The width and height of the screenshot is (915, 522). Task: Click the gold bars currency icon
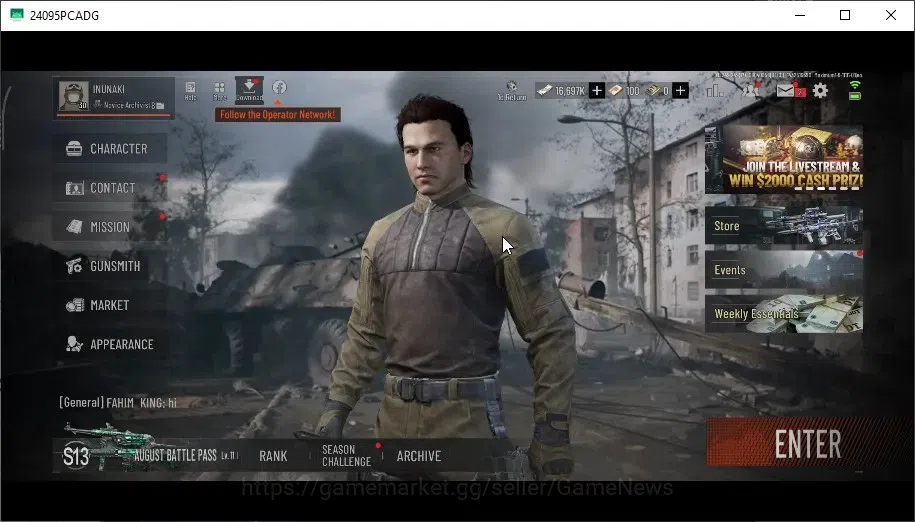point(653,90)
